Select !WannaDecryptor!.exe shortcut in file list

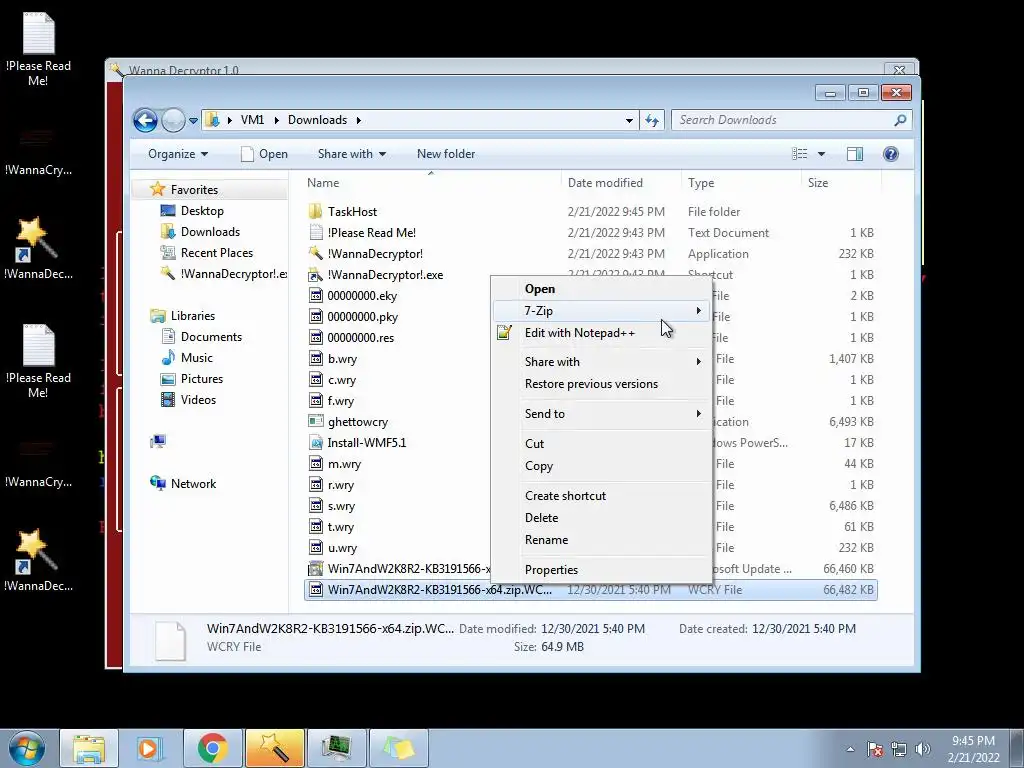coord(385,275)
